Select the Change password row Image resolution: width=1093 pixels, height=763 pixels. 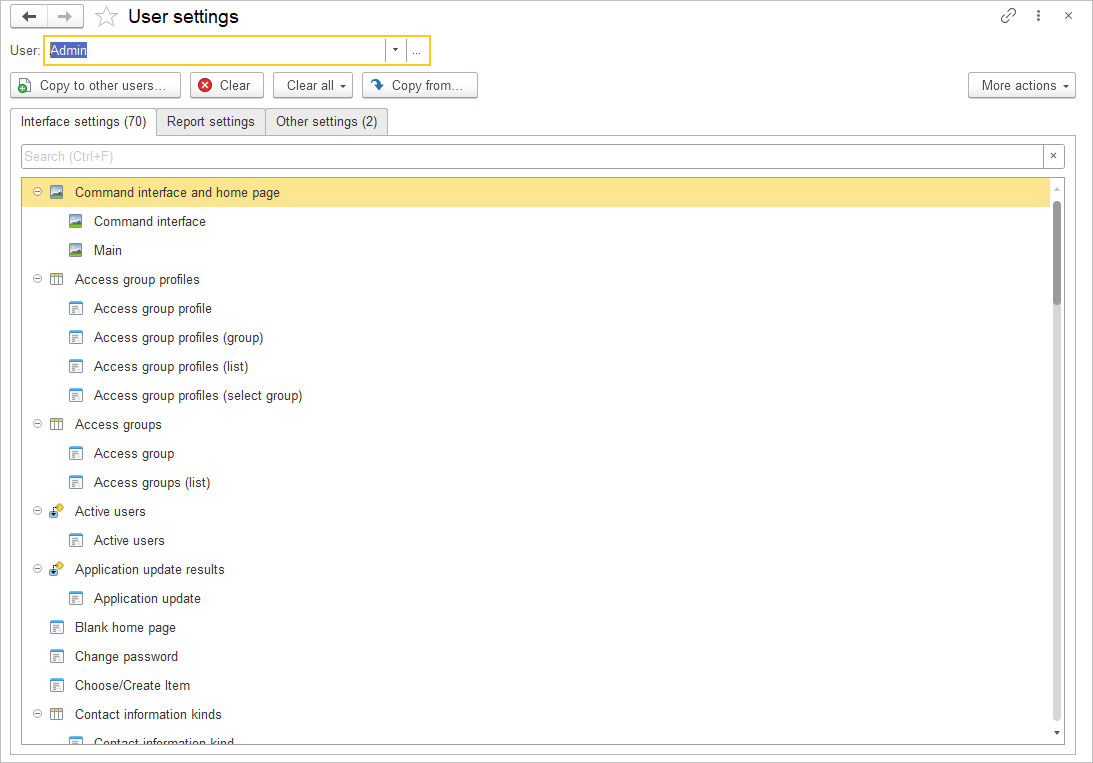(535, 656)
